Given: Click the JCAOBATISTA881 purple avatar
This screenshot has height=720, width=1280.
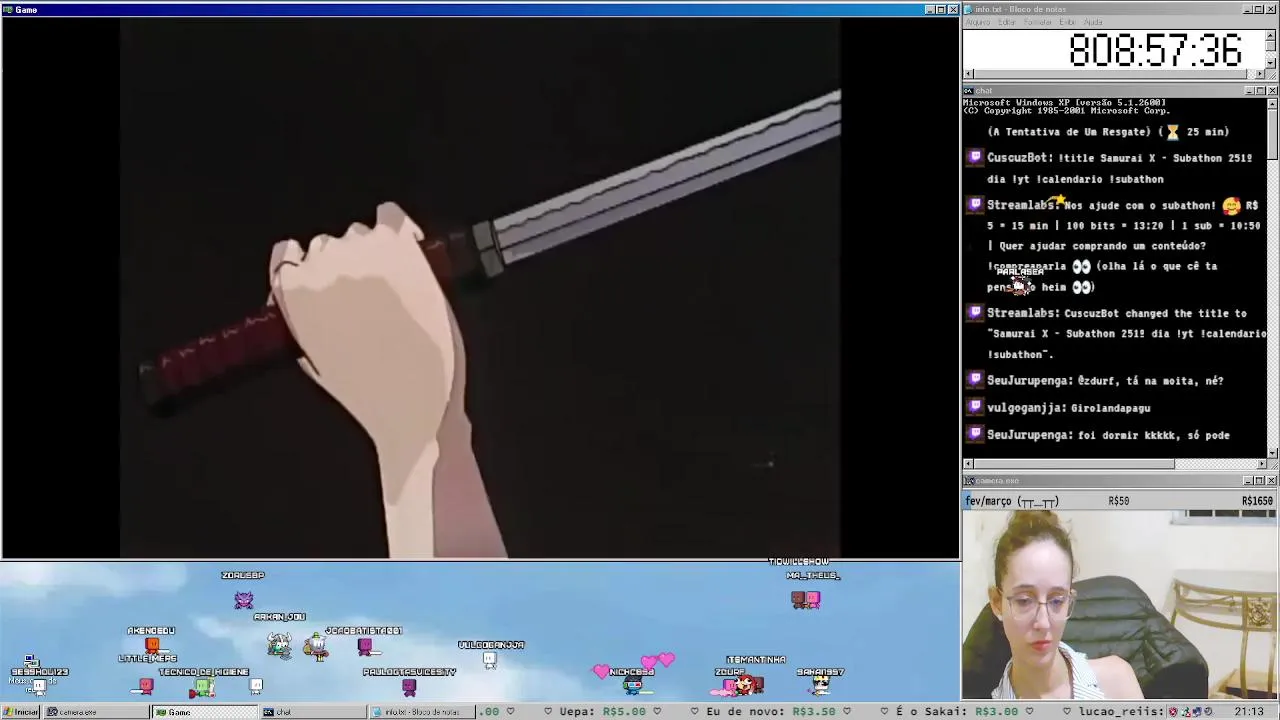Looking at the screenshot, I should (x=365, y=646).
